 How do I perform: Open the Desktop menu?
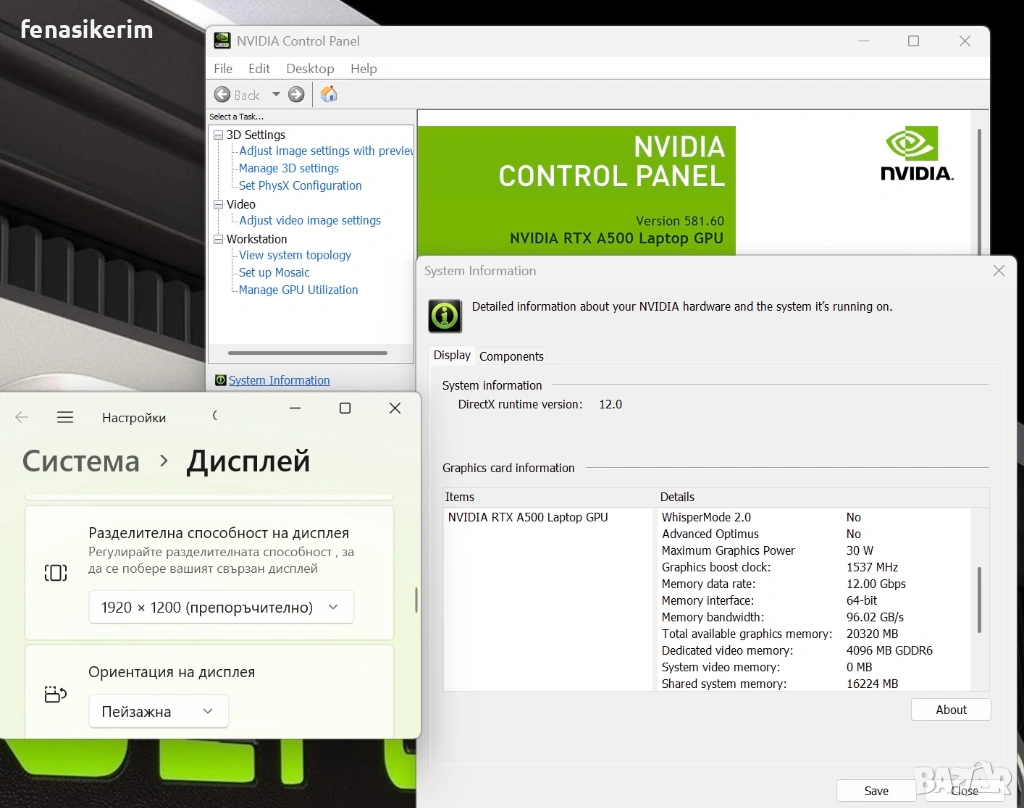click(310, 68)
